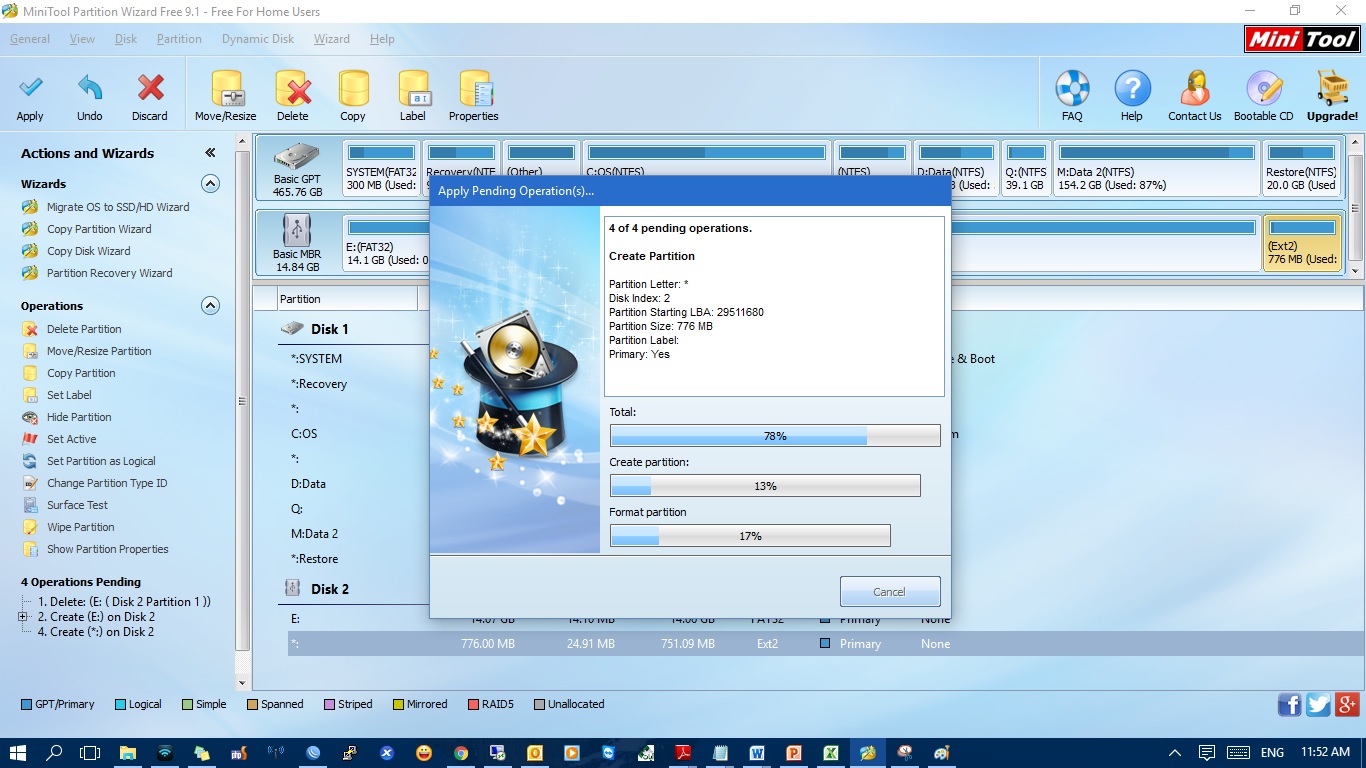Click the Upgrade shopping cart icon

pyautogui.click(x=1332, y=88)
